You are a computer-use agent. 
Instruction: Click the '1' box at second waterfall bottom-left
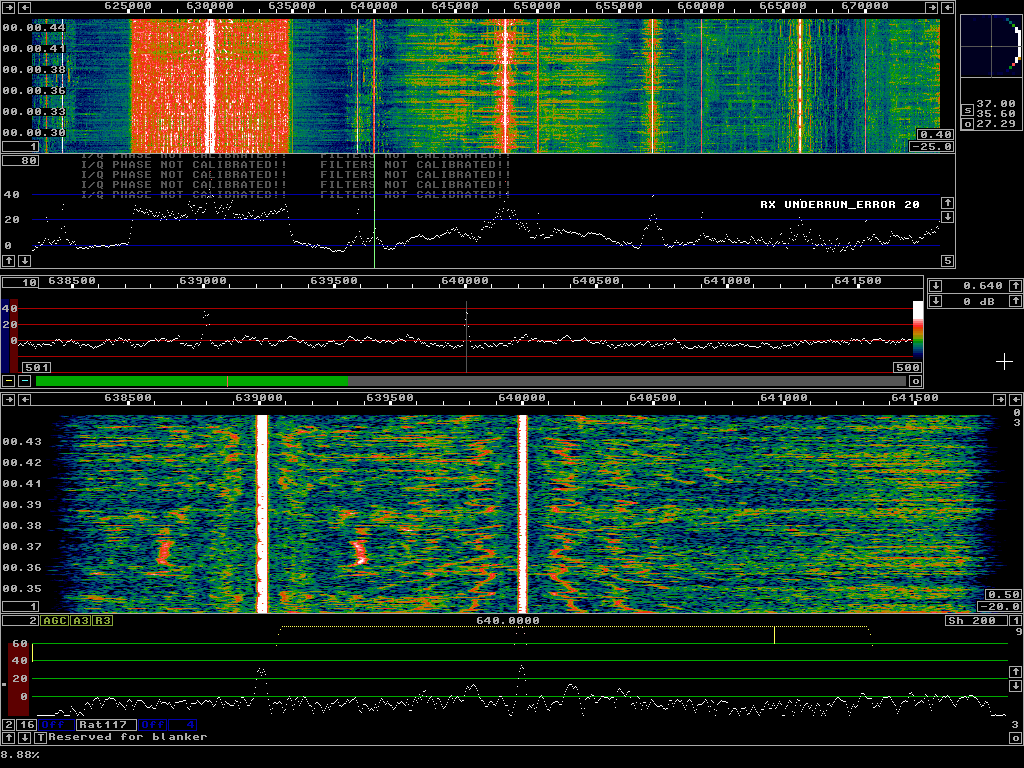pyautogui.click(x=21, y=607)
